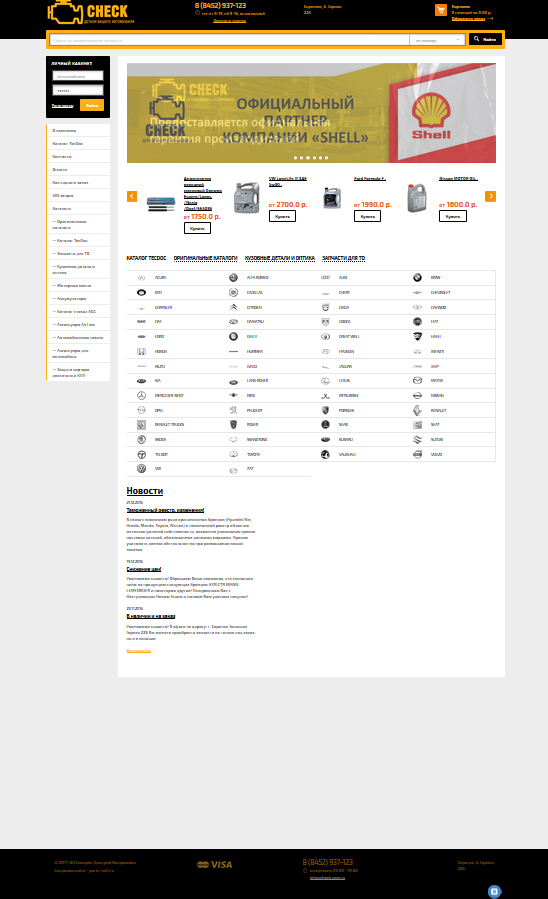Click the Регистрация link in login box
The height and width of the screenshot is (899, 548).
(62, 105)
